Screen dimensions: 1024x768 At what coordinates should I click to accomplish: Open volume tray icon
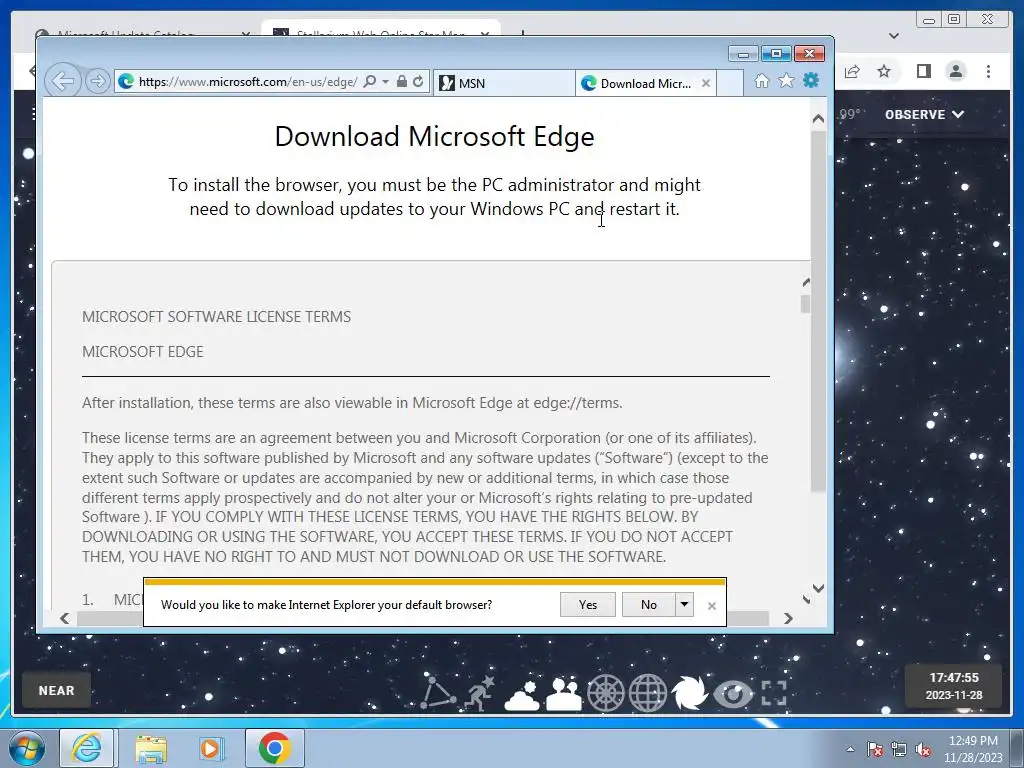click(923, 750)
